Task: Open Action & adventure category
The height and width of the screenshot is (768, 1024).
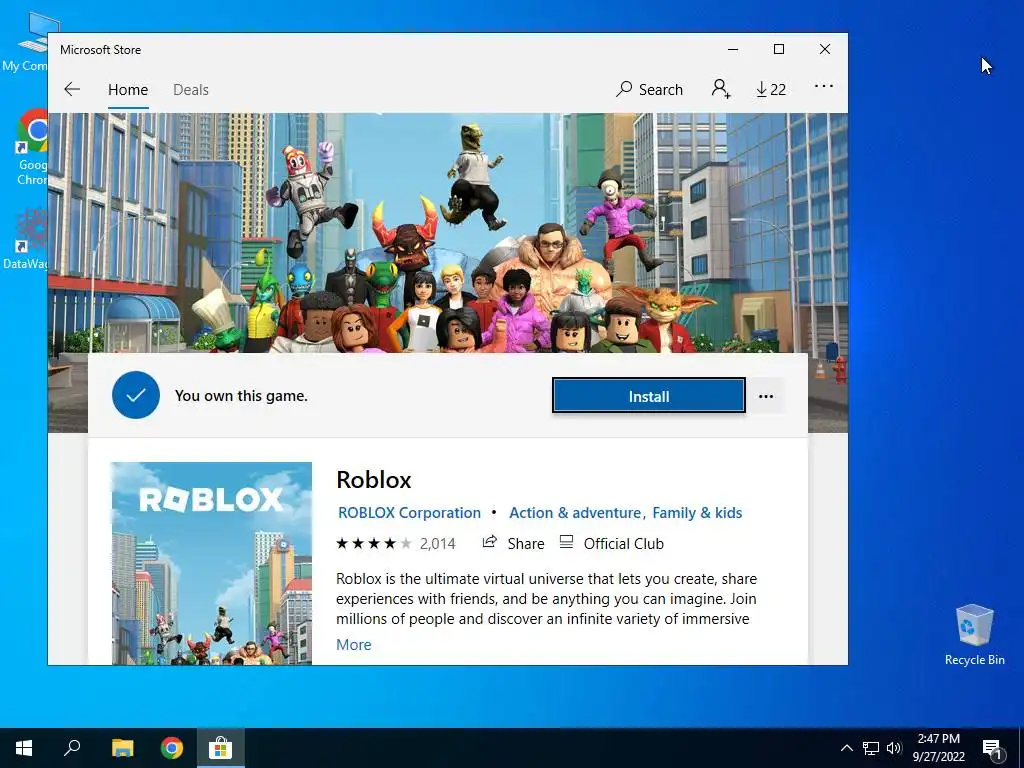Action: point(575,513)
